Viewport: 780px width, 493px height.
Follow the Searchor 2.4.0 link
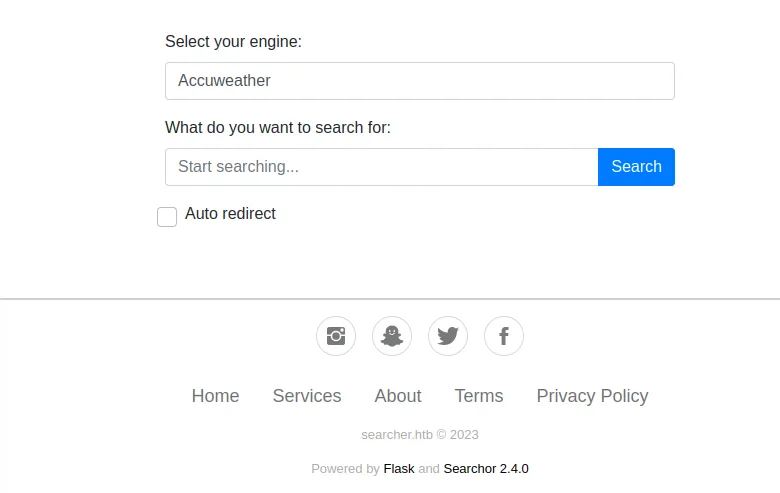(486, 469)
